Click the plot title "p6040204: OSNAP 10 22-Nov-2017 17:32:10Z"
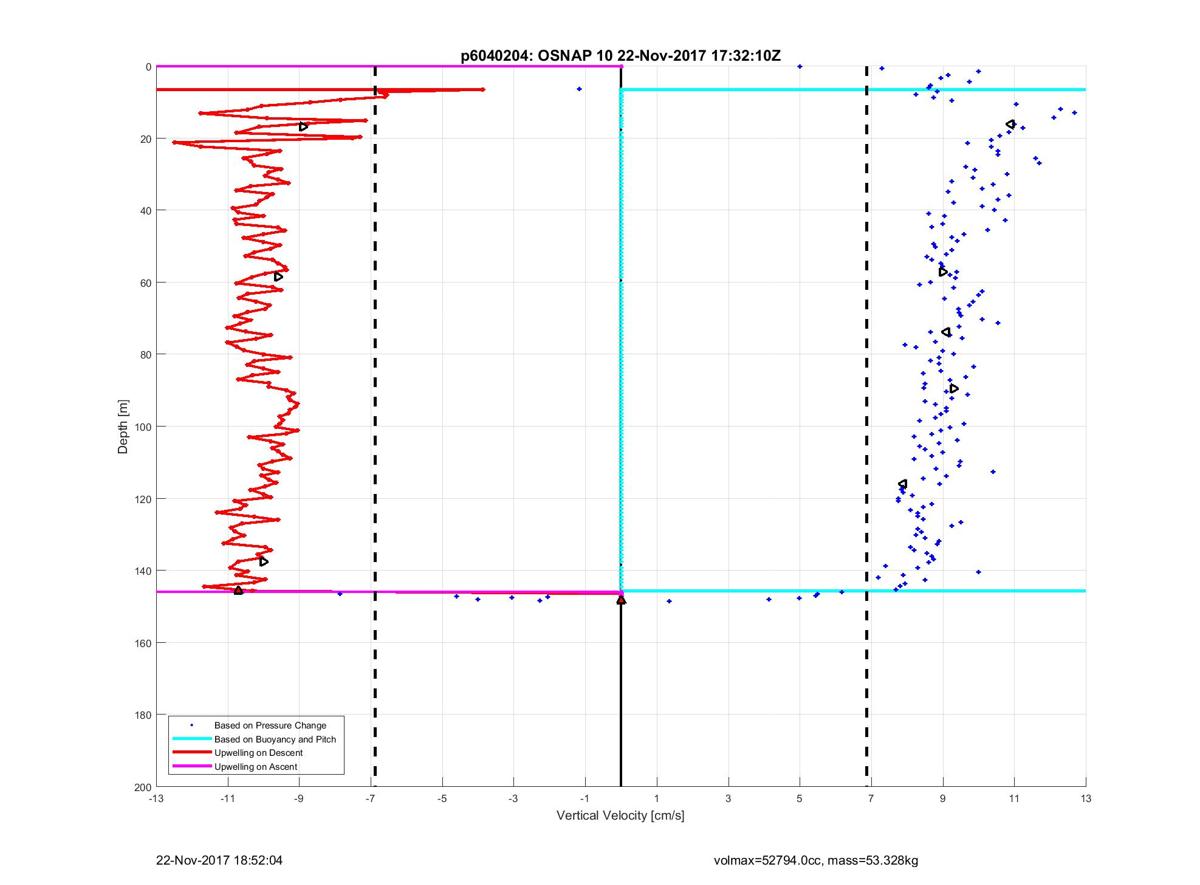 click(621, 56)
